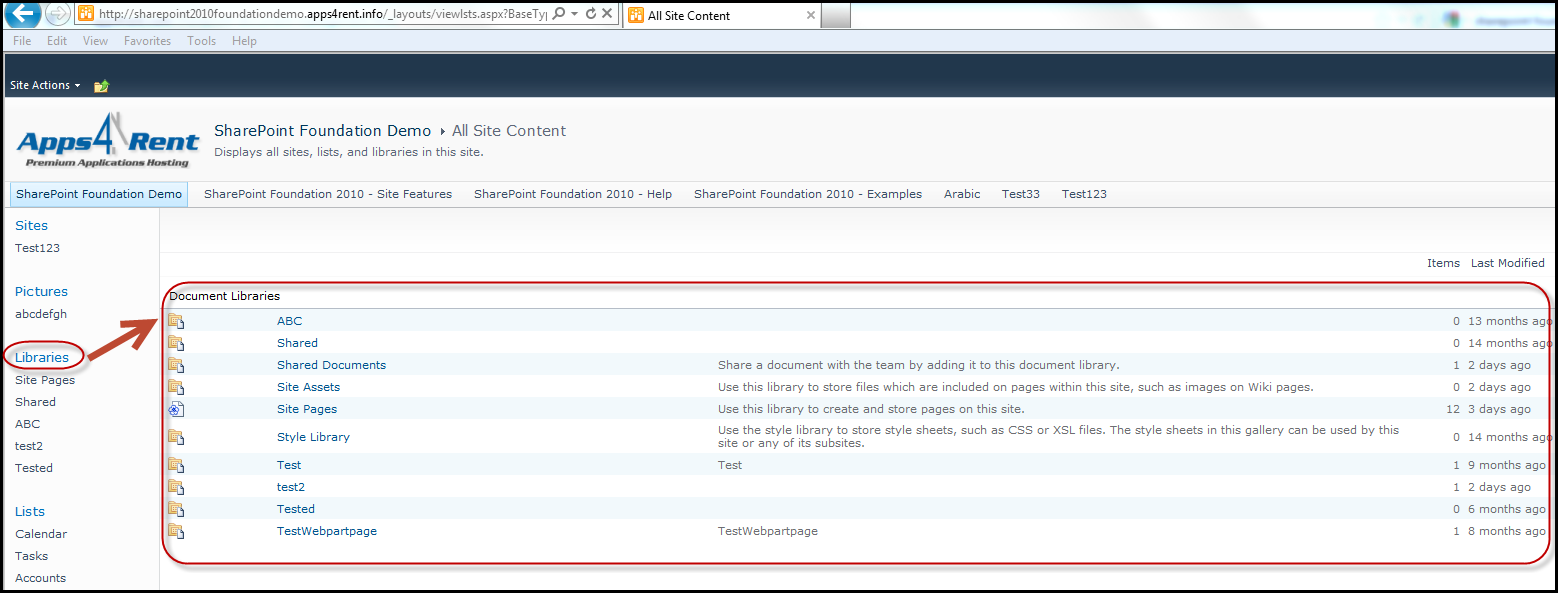Open the Shared Documents library link
Viewport: 1558px width, 593px height.
[x=331, y=365]
